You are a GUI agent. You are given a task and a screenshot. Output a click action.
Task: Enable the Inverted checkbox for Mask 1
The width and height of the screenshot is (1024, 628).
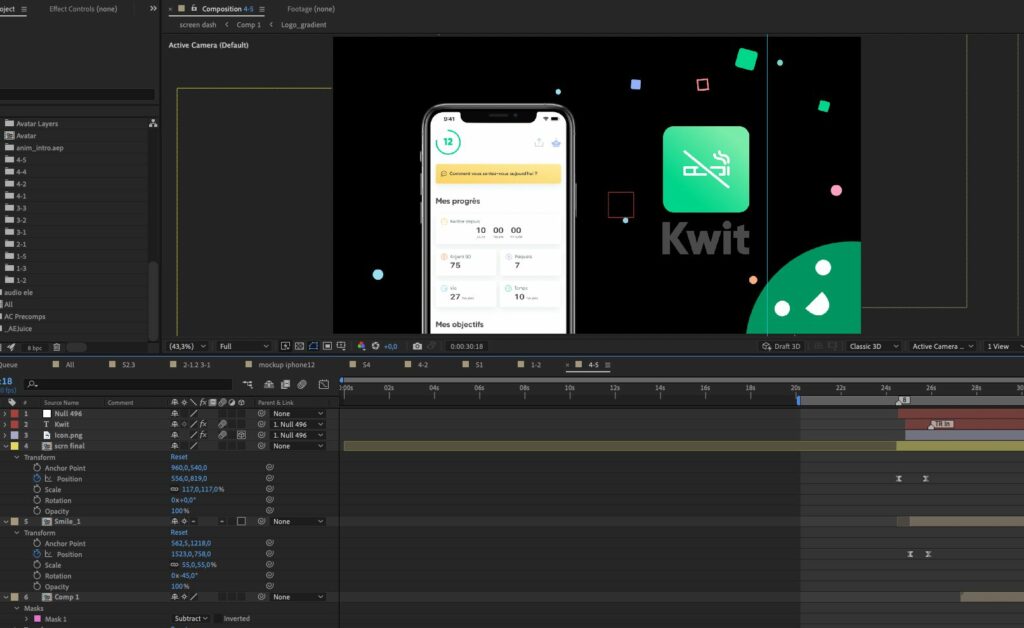(217, 619)
